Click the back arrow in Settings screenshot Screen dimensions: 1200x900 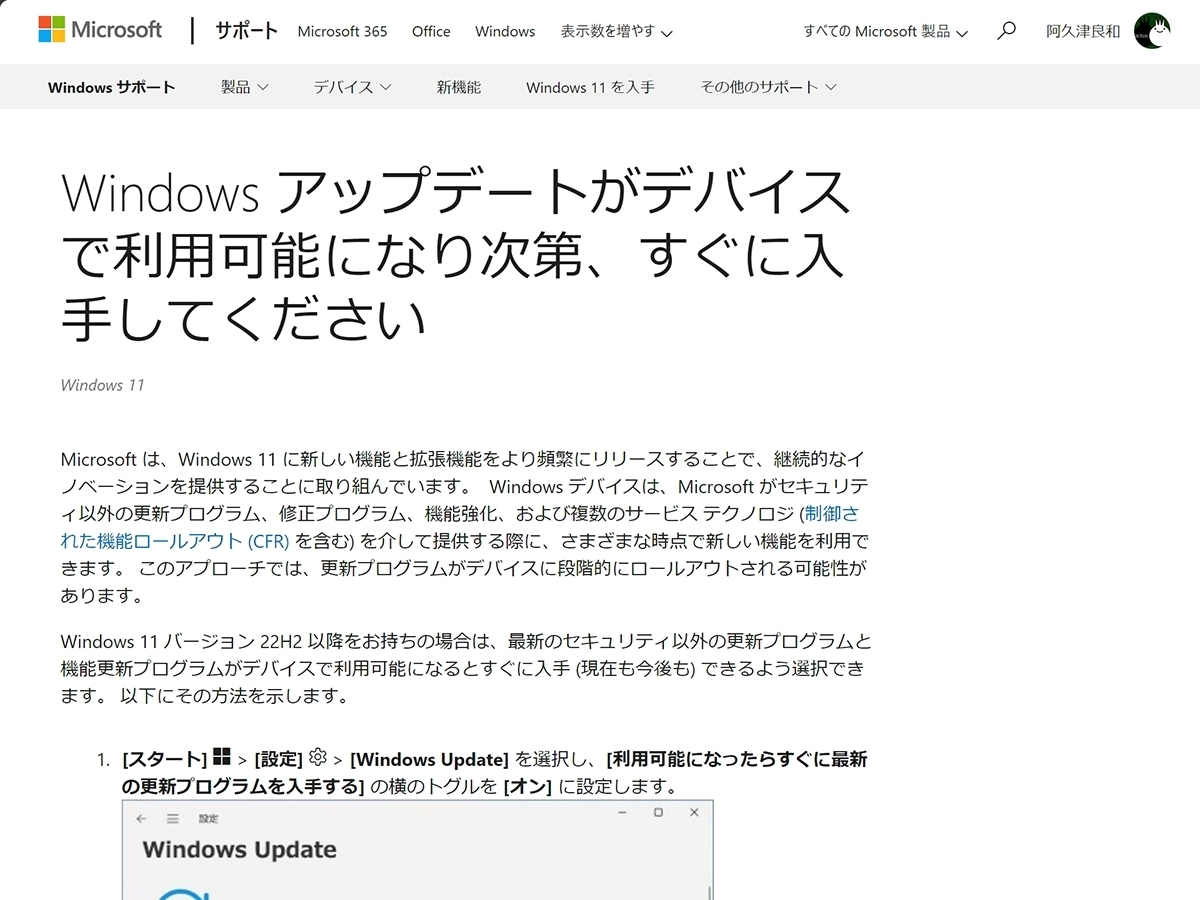(141, 818)
